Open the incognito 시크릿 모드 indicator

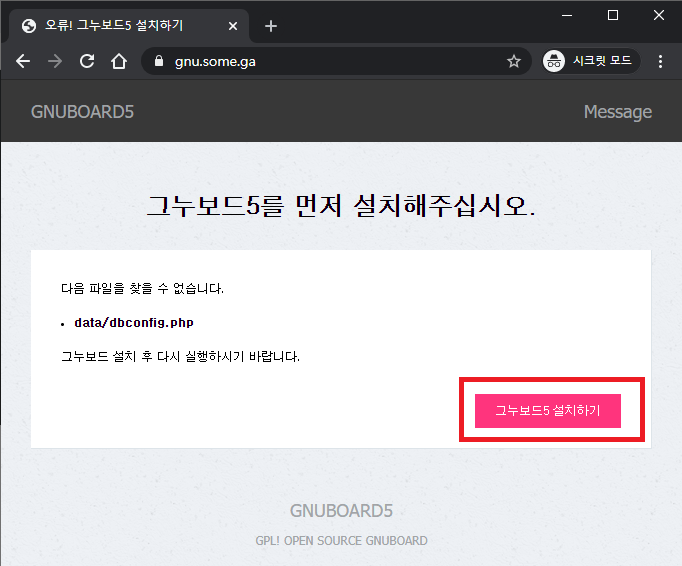click(x=588, y=61)
